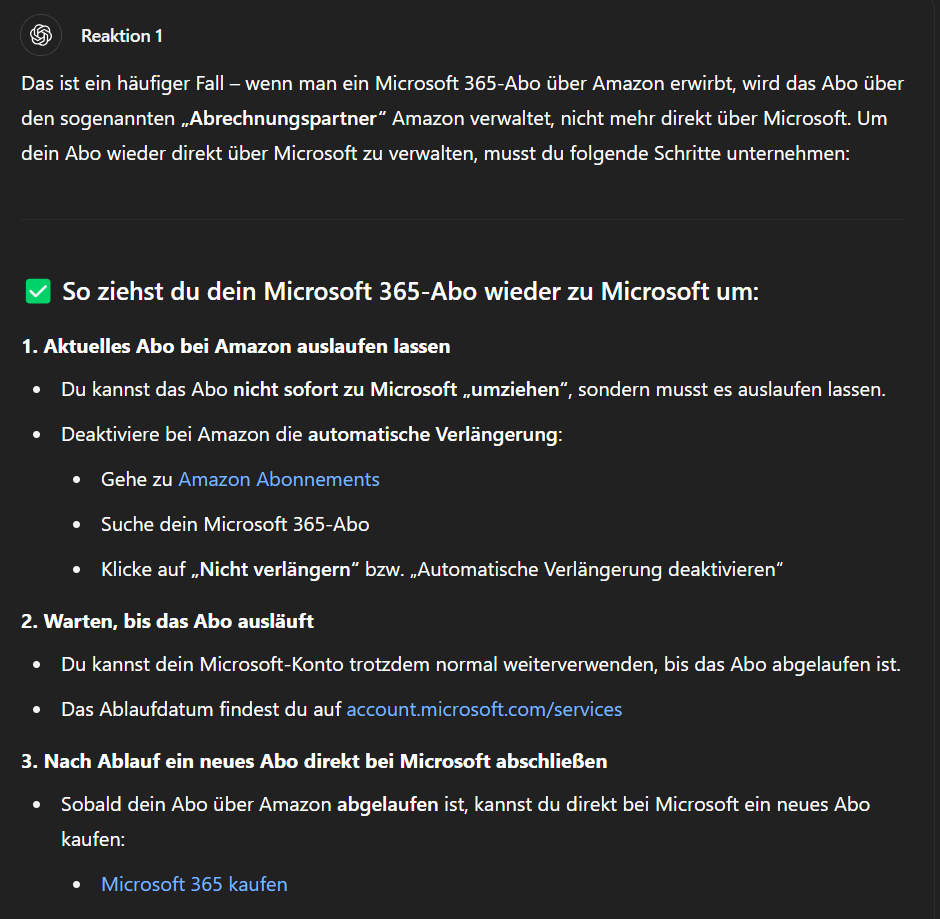Screen dimensions: 940x919
Task: Click the bold text "automatische Verlängerung"
Action: [x=432, y=435]
